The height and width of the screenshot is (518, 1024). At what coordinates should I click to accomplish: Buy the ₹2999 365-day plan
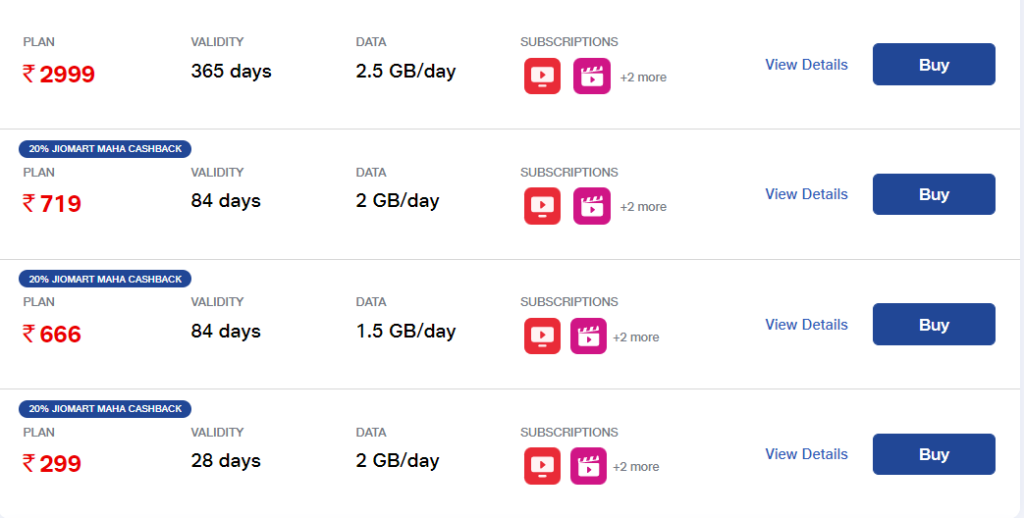pos(933,65)
